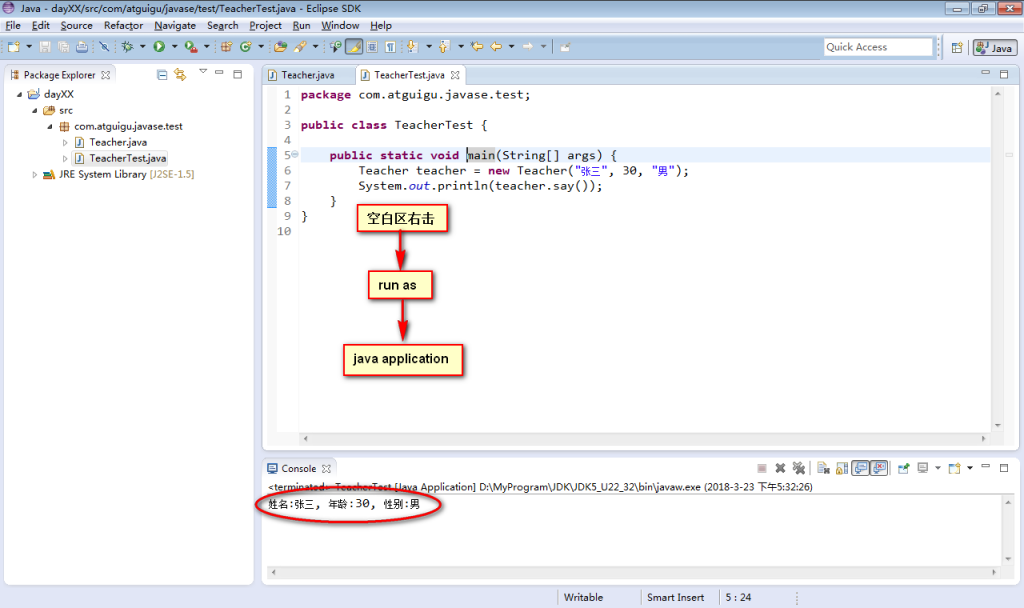Collapse the src folder node
Image resolution: width=1024 pixels, height=608 pixels.
coord(35,110)
